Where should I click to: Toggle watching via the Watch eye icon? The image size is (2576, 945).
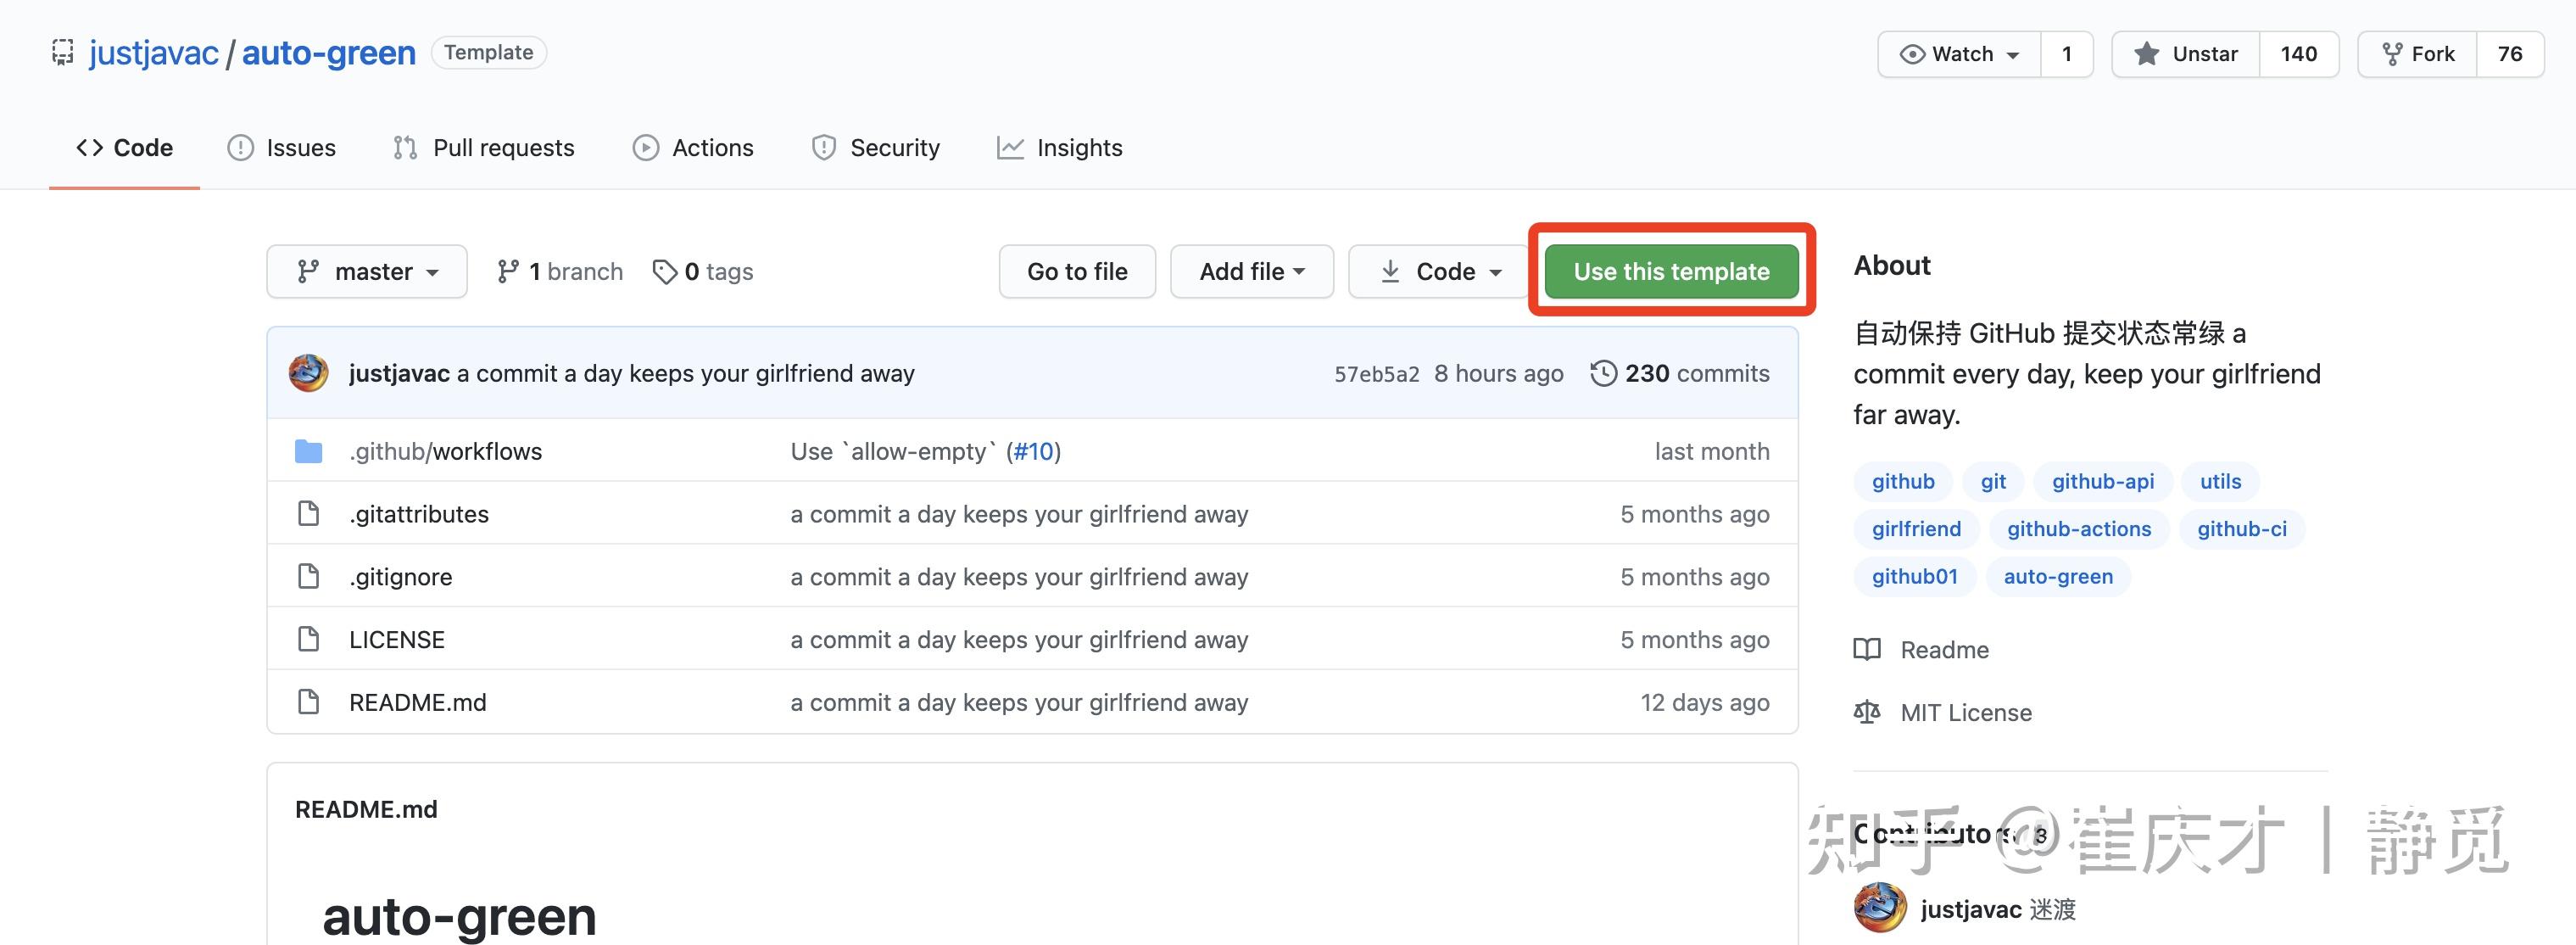(1912, 53)
